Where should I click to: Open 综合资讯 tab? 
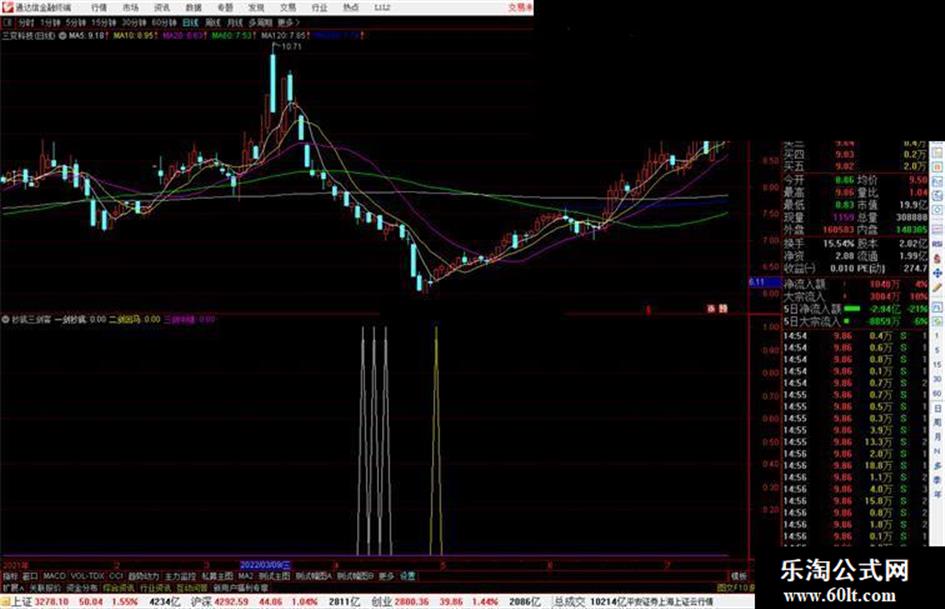(119, 587)
